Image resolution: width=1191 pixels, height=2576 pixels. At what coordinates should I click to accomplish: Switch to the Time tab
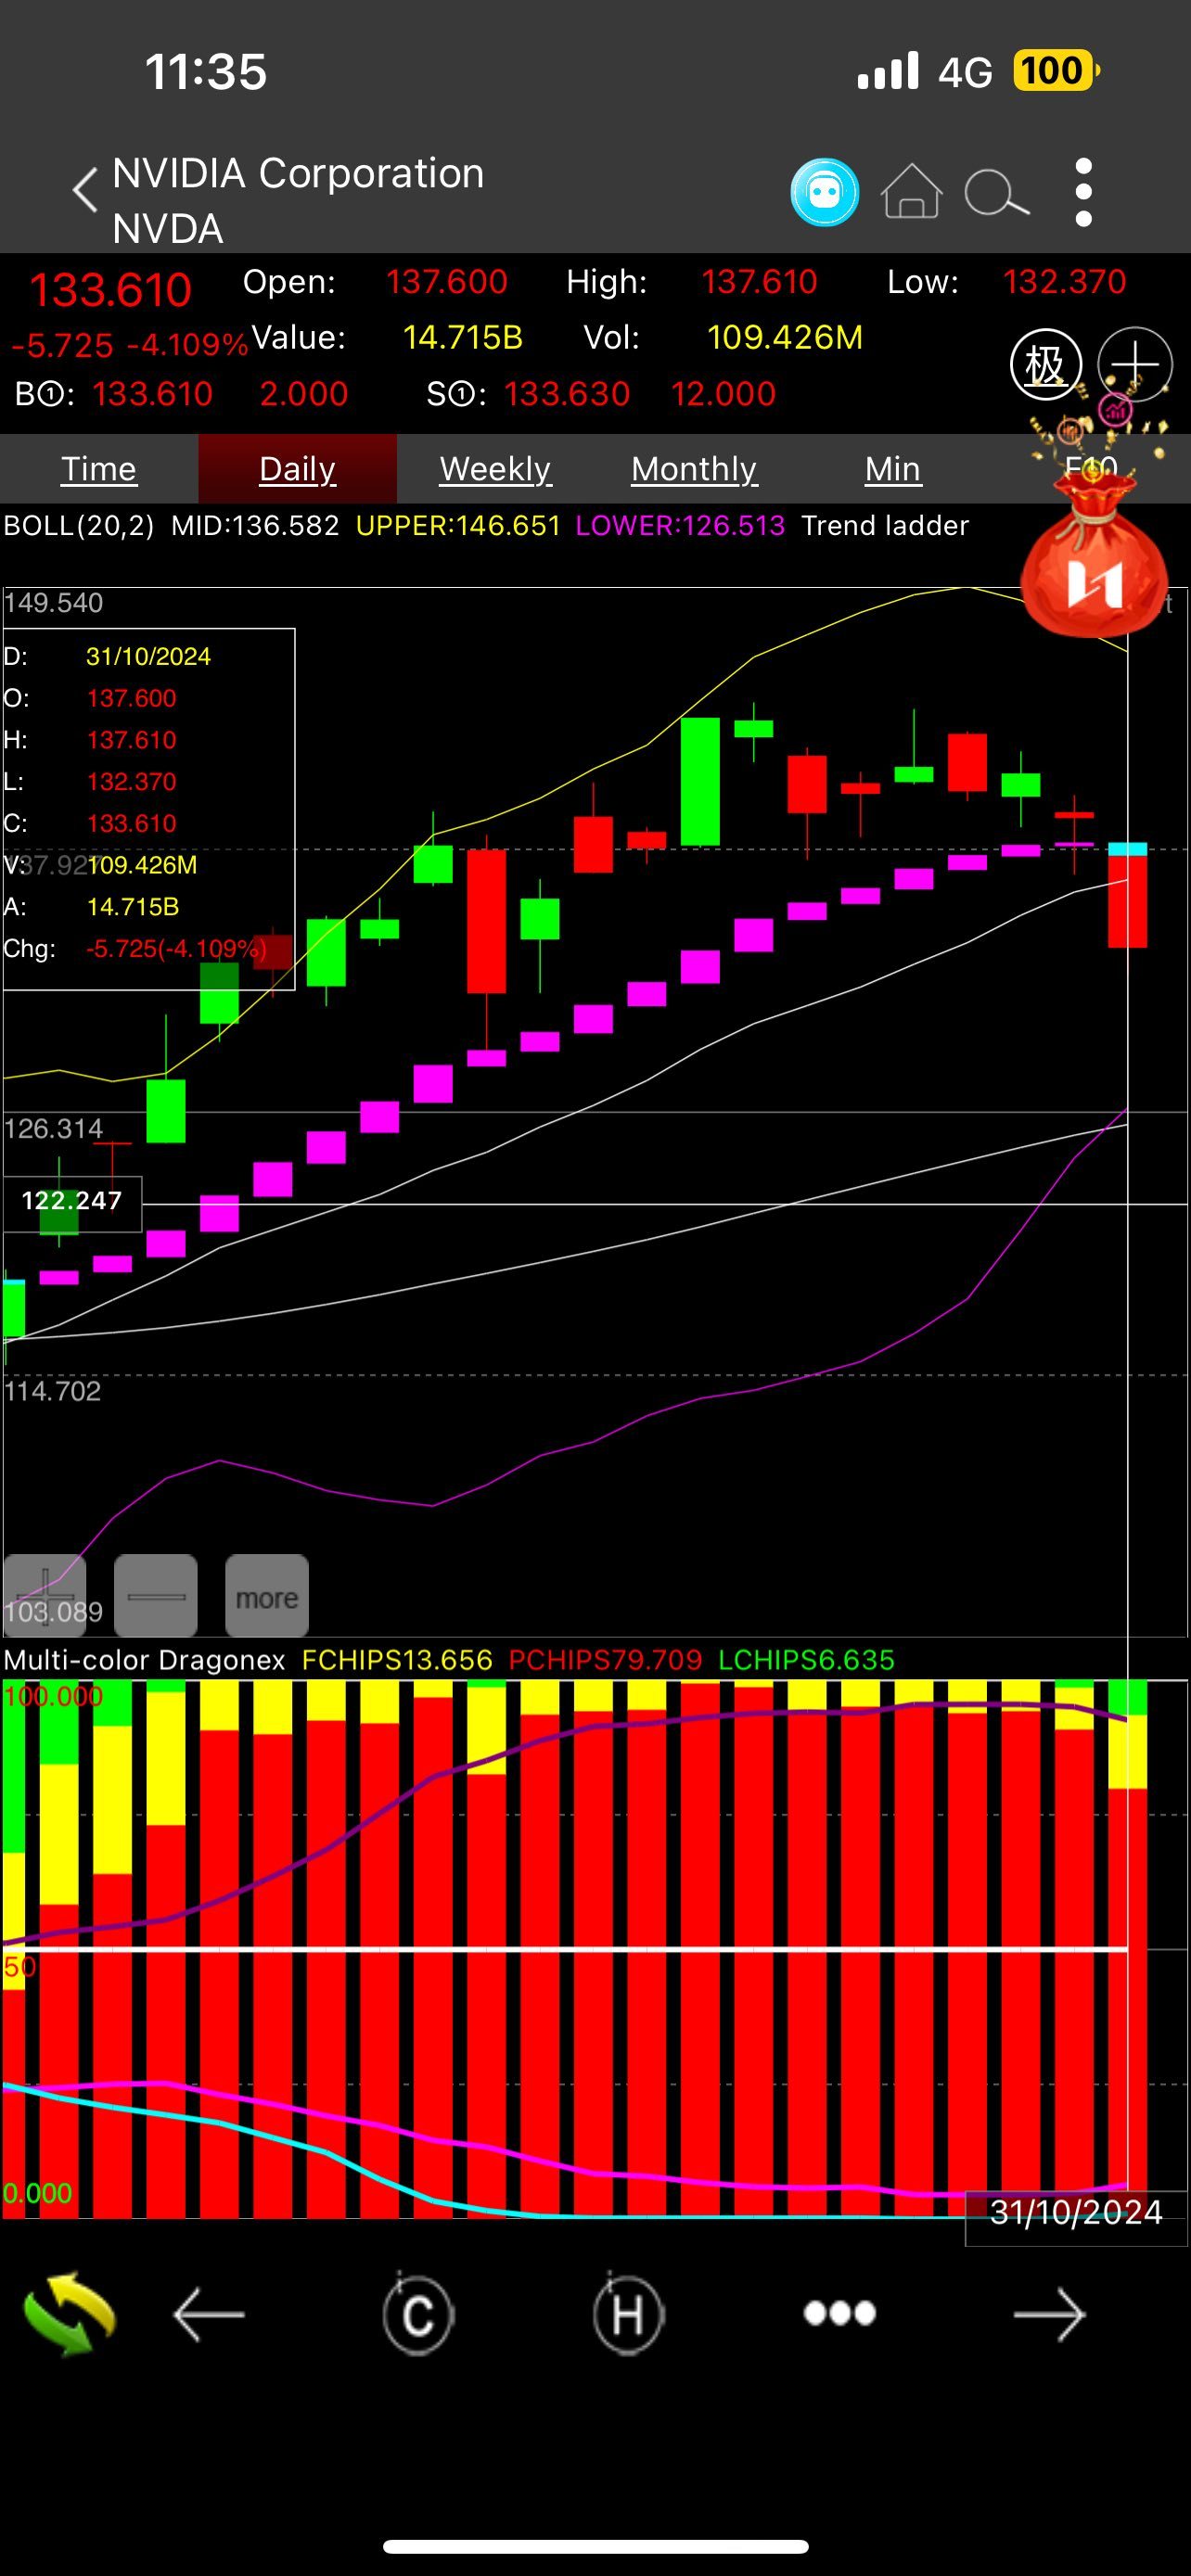point(98,468)
